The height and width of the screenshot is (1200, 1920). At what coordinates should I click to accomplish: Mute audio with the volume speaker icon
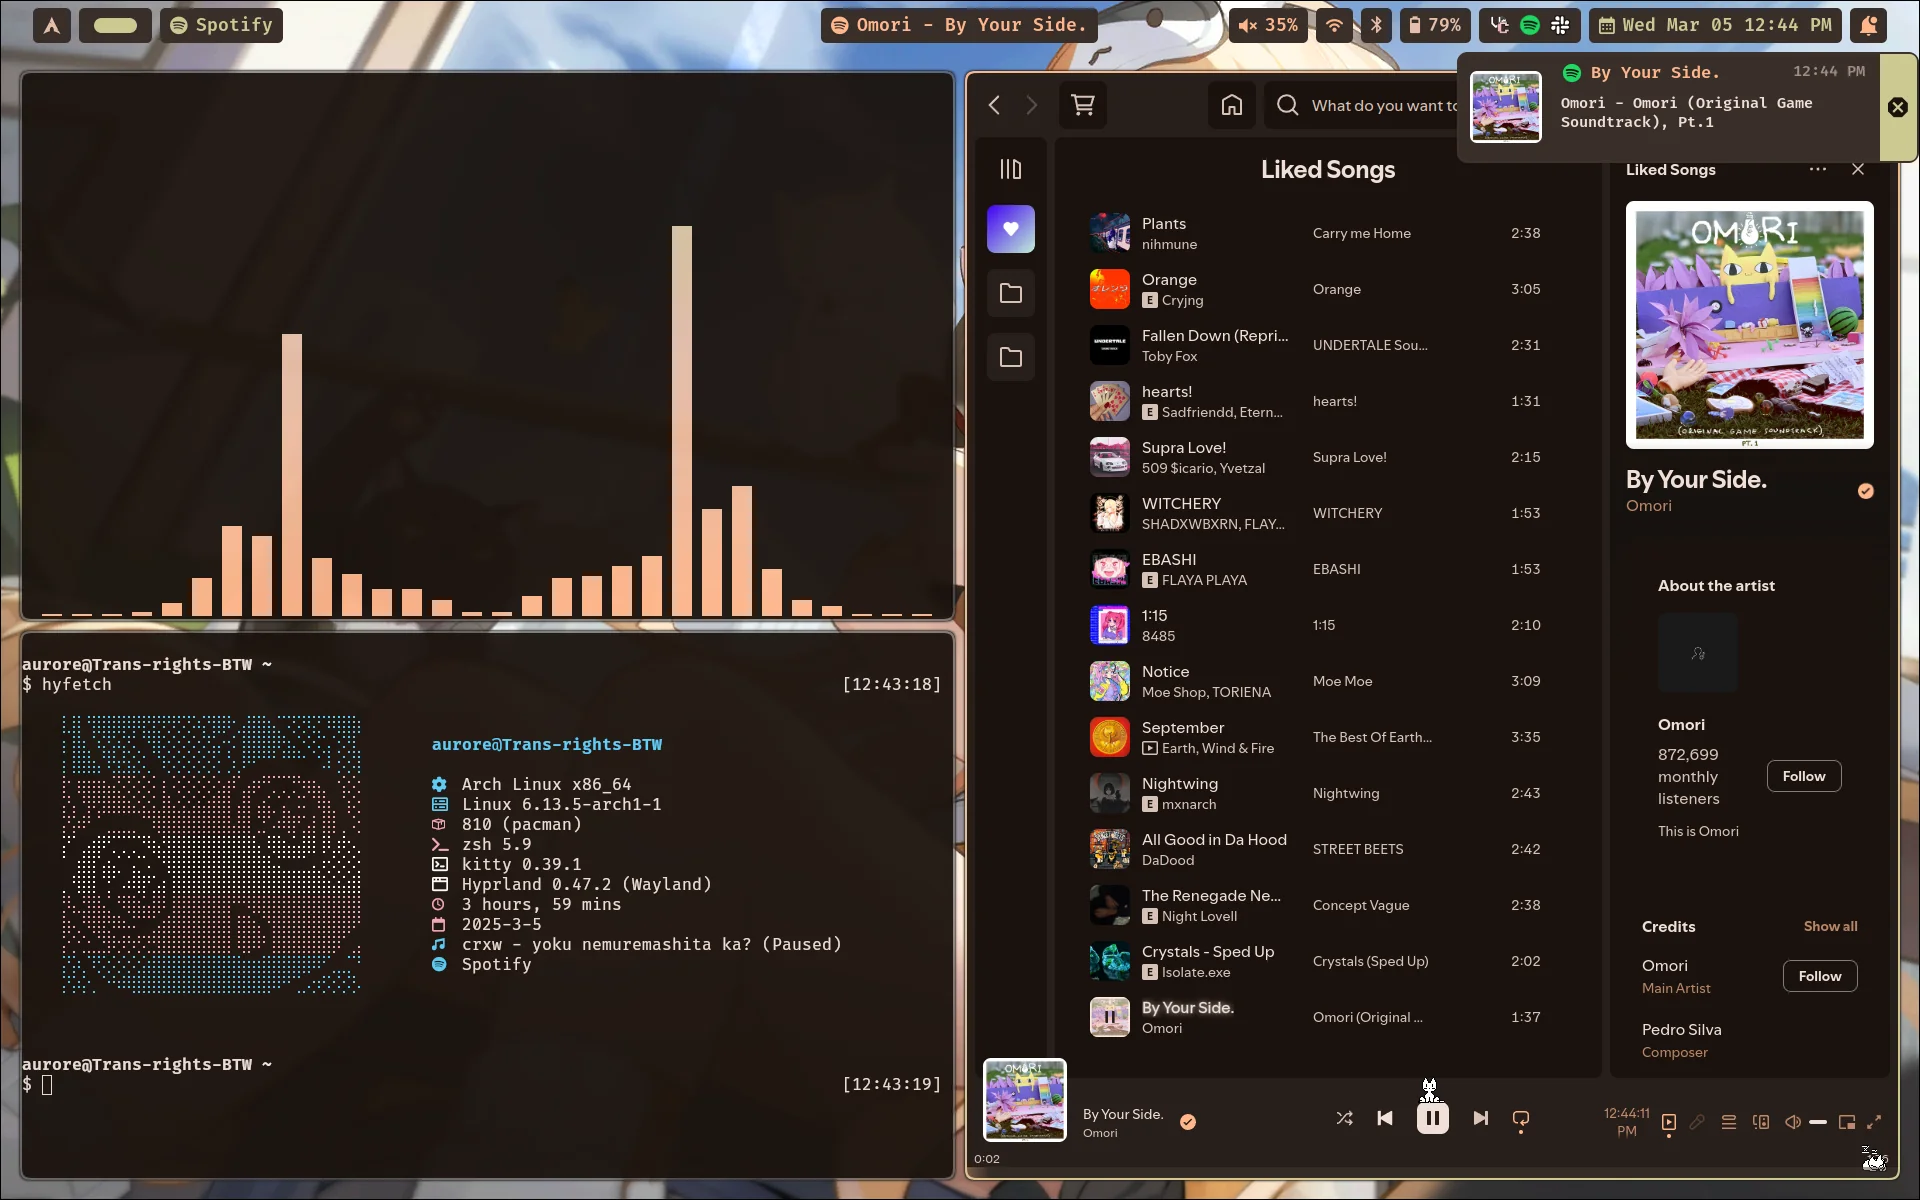pos(1792,1122)
